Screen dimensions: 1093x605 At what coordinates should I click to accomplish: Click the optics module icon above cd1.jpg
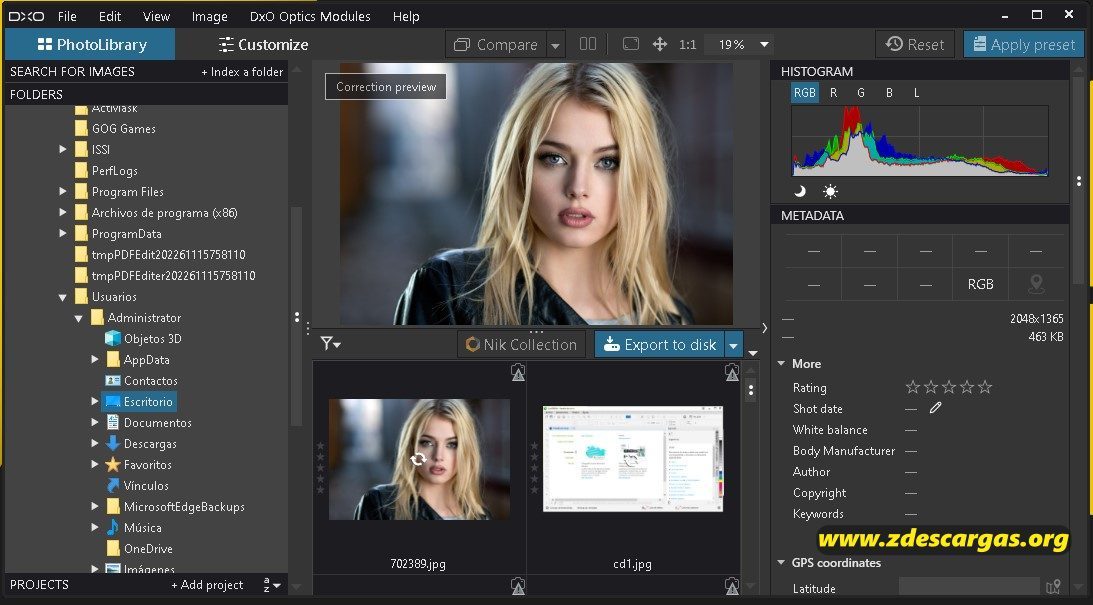731,372
